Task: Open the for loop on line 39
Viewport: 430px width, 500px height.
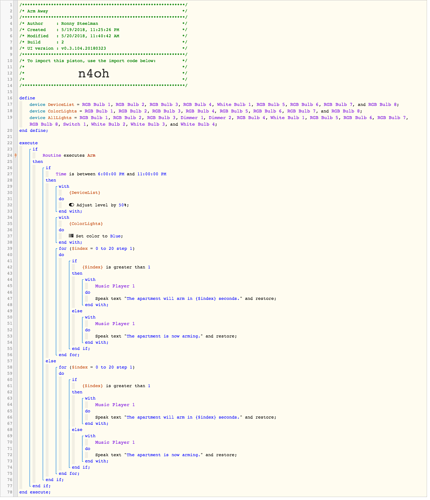Action: pos(97,249)
